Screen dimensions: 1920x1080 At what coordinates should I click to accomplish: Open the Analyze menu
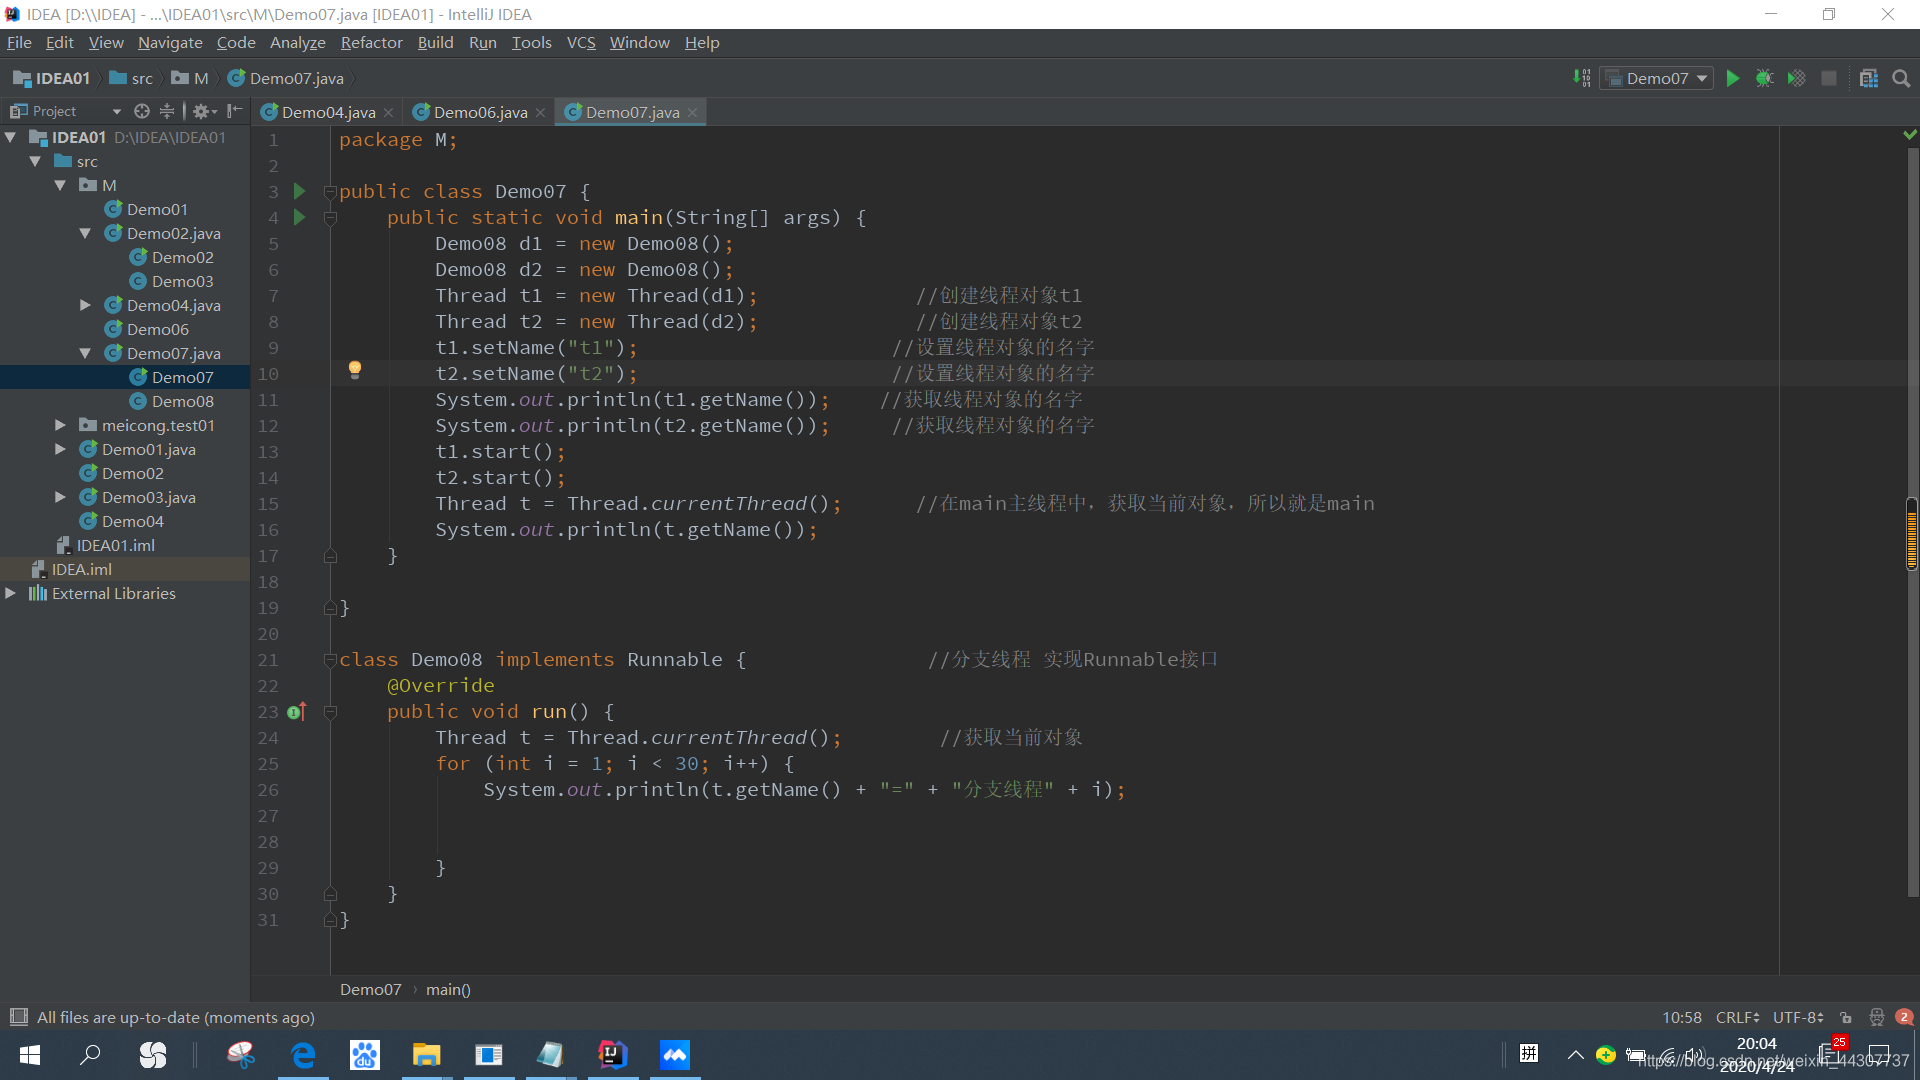tap(297, 42)
